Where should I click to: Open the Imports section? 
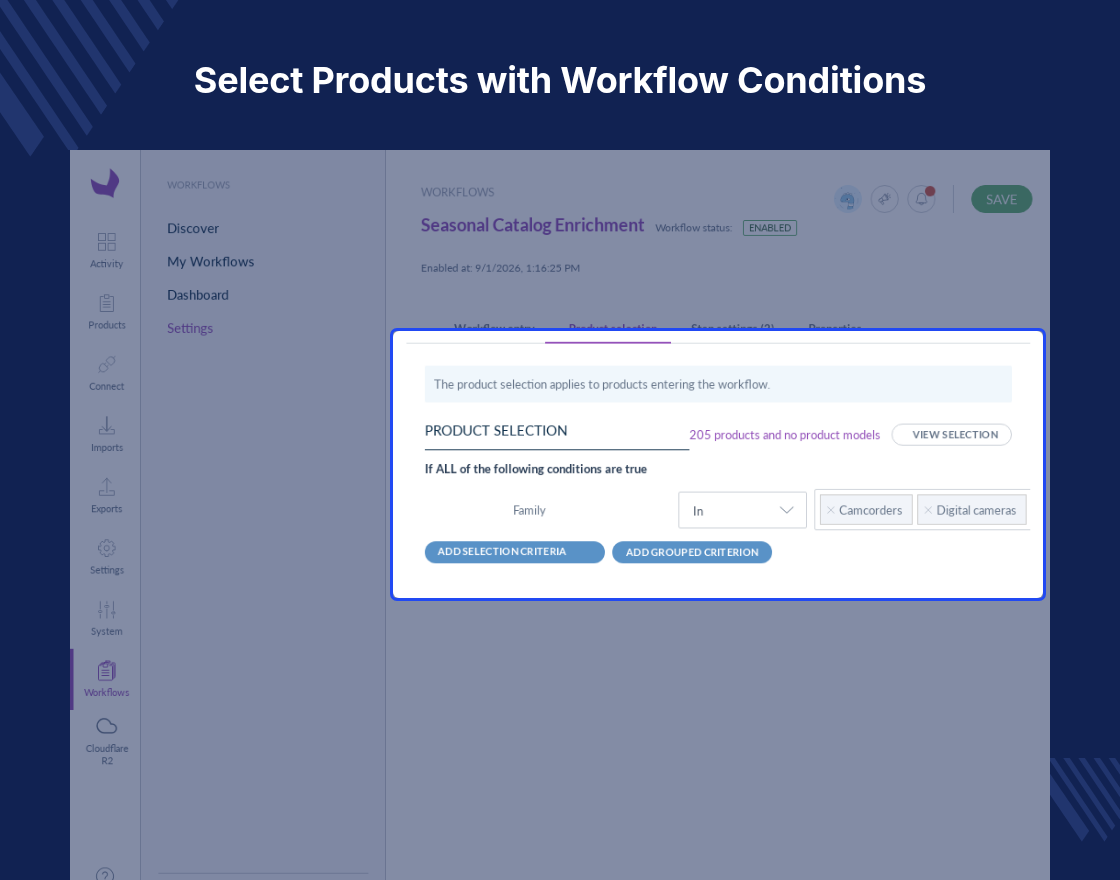[106, 434]
